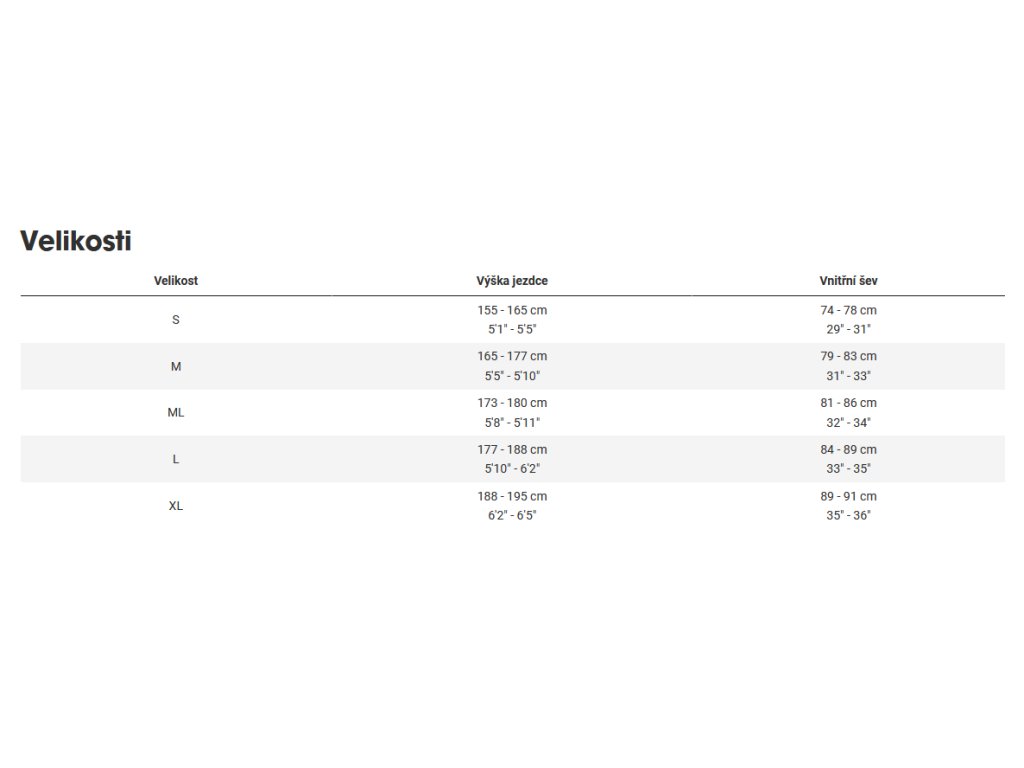The height and width of the screenshot is (768, 1024).
Task: Click the Velikosti heading
Action: (76, 241)
